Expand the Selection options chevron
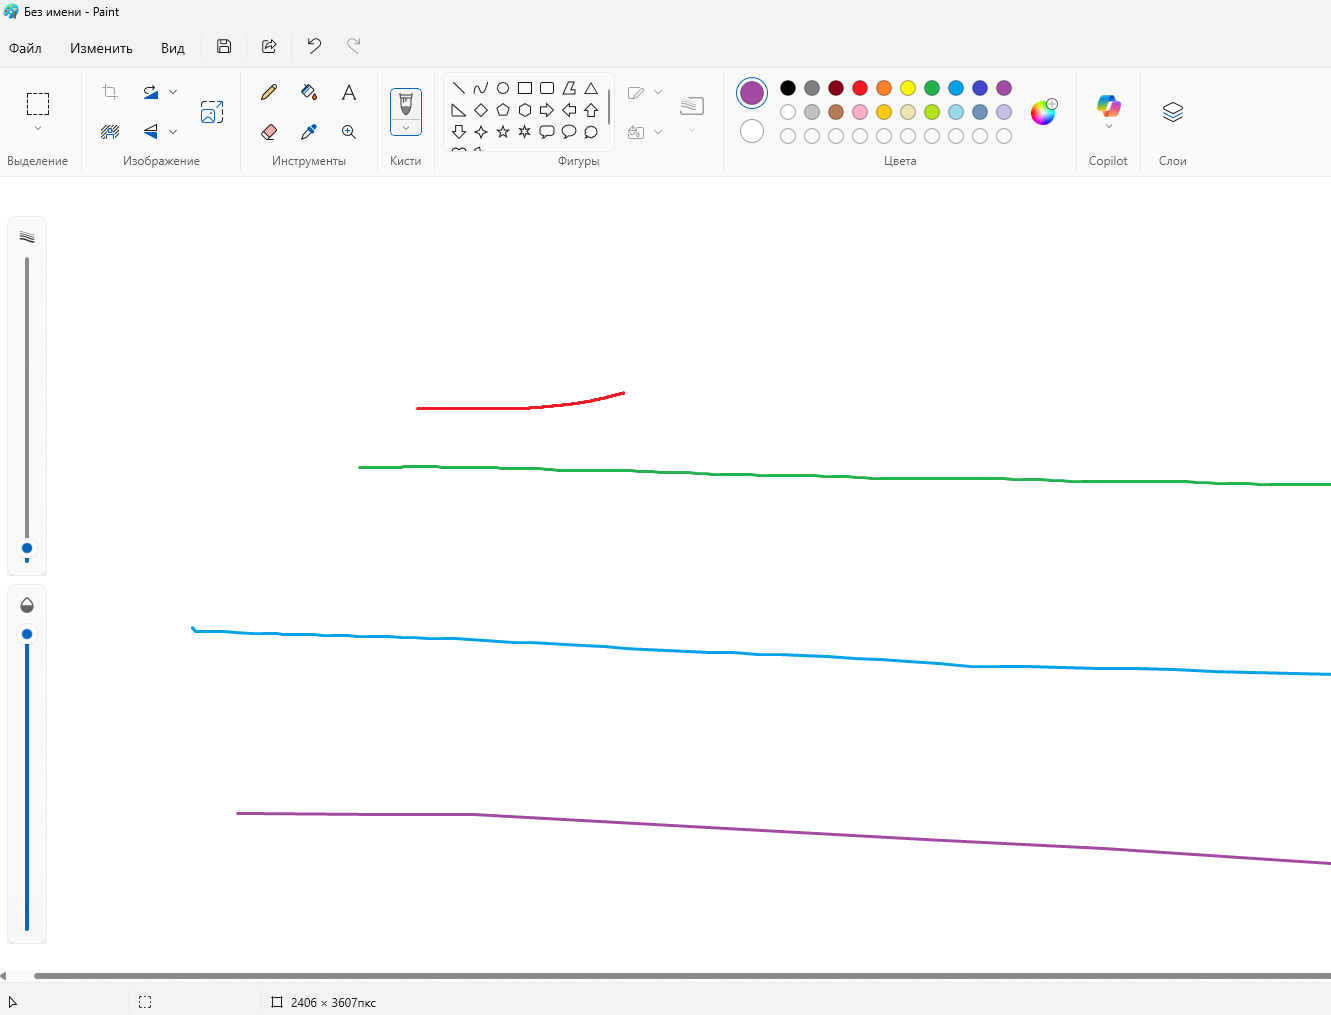Image resolution: width=1331 pixels, height=1015 pixels. coord(38,128)
